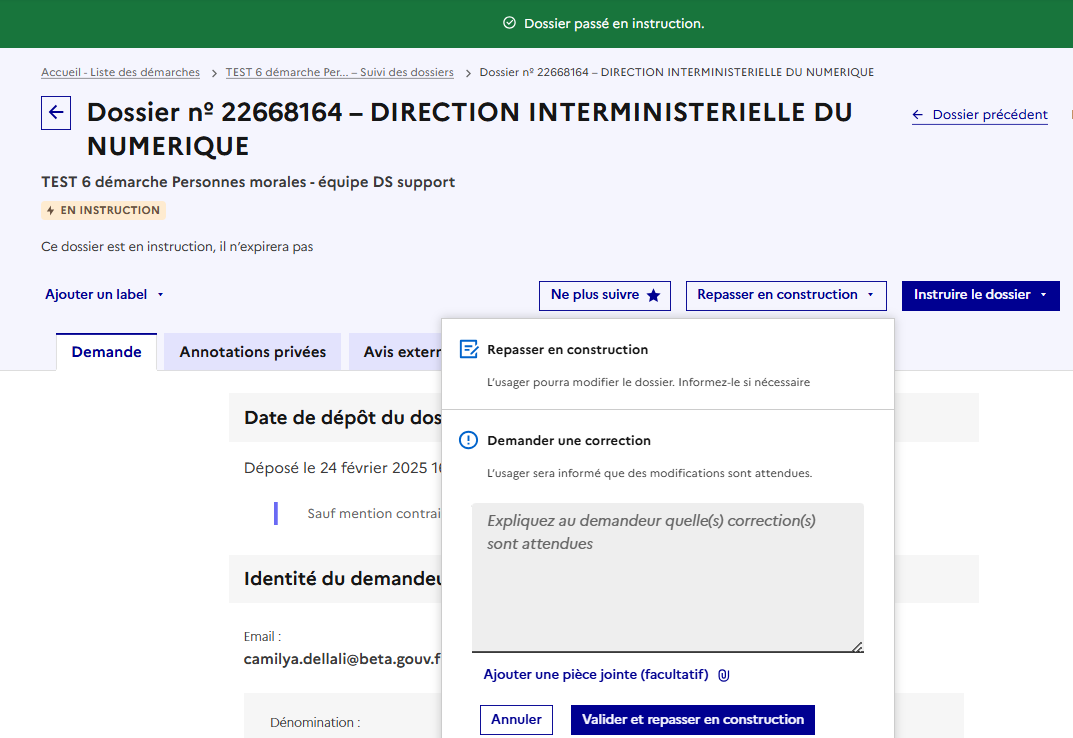The height and width of the screenshot is (738, 1073).
Task: Click Ajouter une pièce jointe link
Action: (595, 675)
